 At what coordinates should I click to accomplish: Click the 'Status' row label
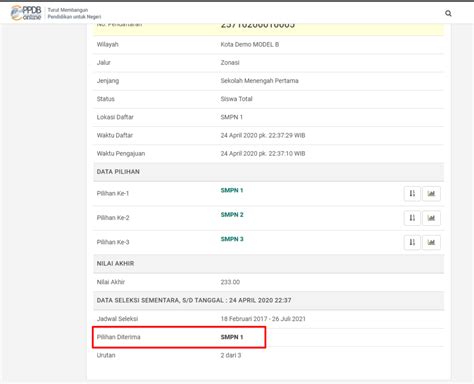point(105,99)
